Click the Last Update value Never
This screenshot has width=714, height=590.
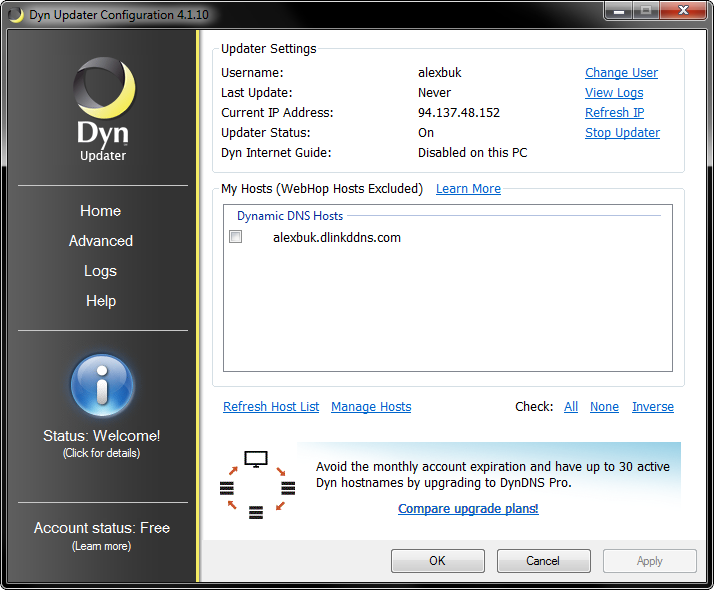(434, 93)
